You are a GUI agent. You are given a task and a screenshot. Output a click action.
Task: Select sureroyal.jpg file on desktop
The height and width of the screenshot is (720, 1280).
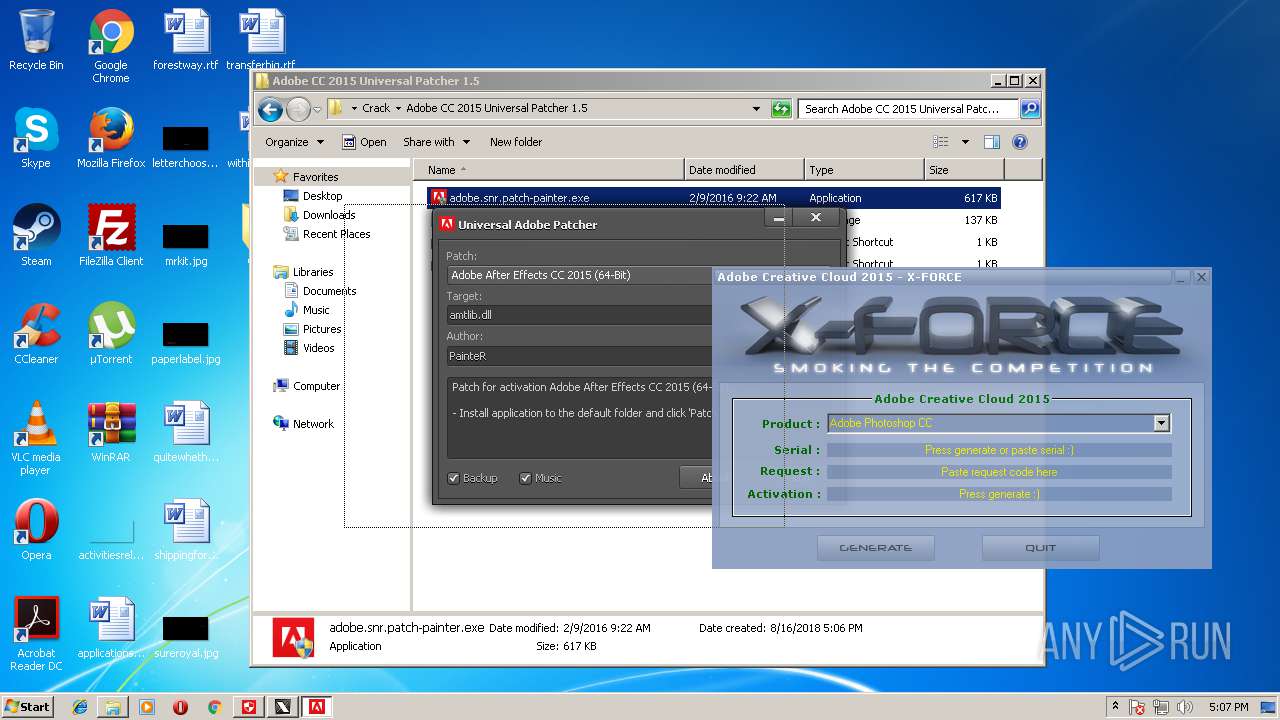click(x=186, y=637)
